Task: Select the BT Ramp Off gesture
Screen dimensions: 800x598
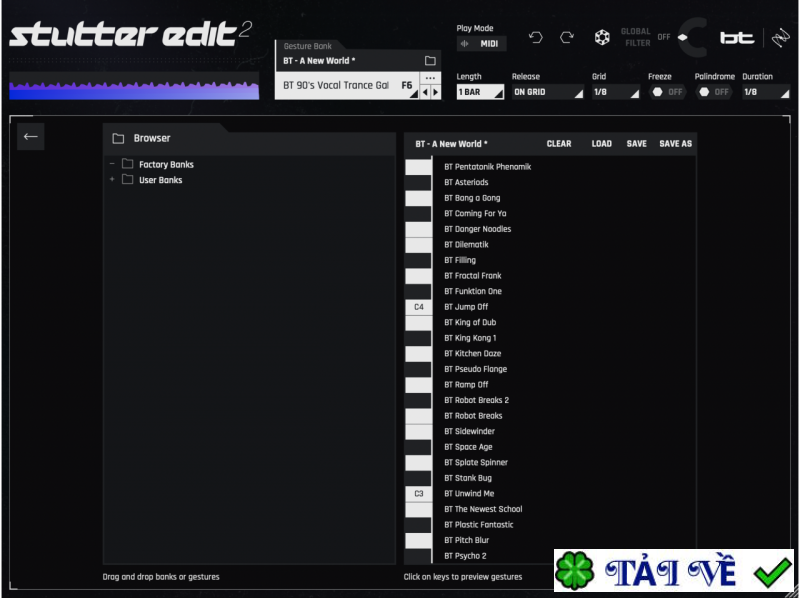Action: (x=466, y=385)
